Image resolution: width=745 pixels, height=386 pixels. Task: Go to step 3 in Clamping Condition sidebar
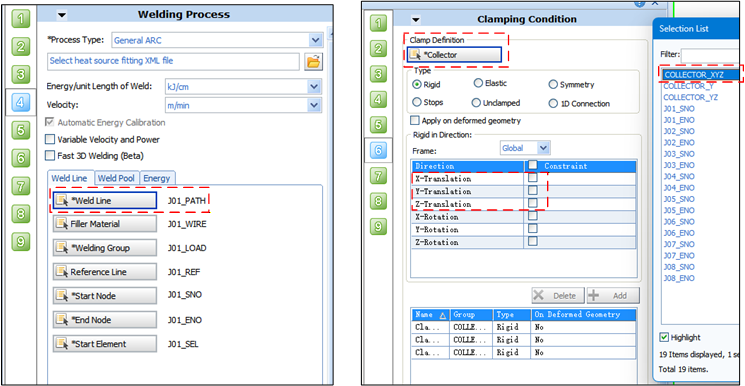[x=378, y=74]
